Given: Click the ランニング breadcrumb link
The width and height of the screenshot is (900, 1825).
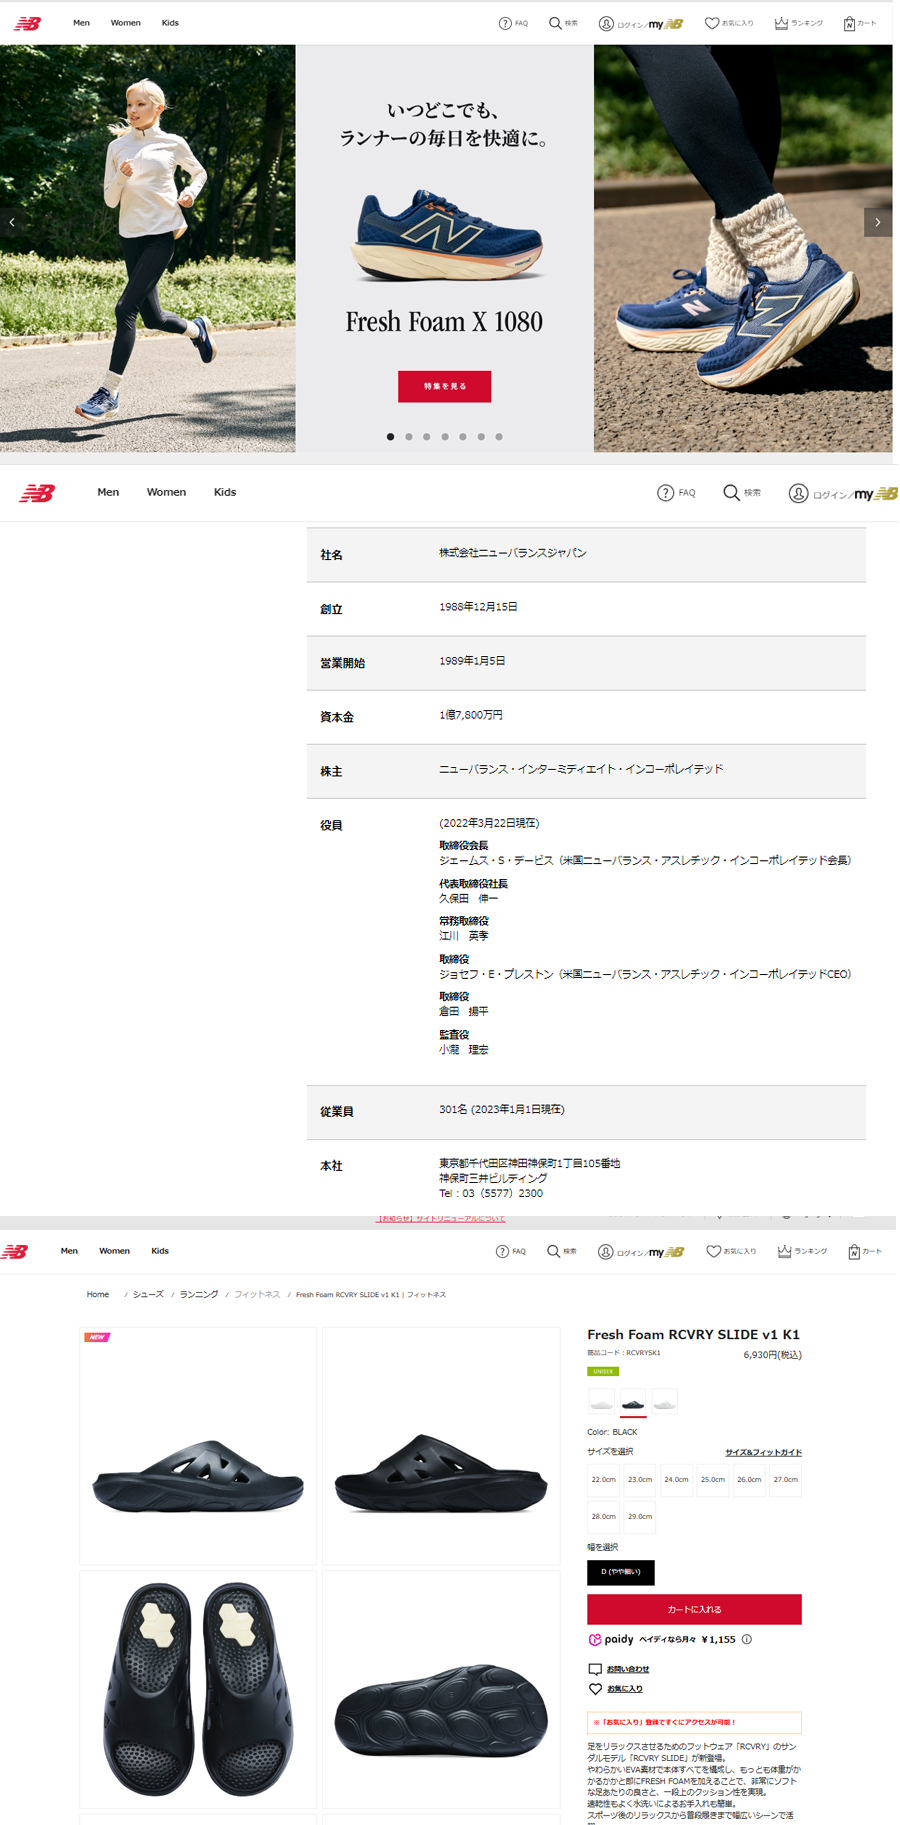Looking at the screenshot, I should pyautogui.click(x=199, y=1295).
